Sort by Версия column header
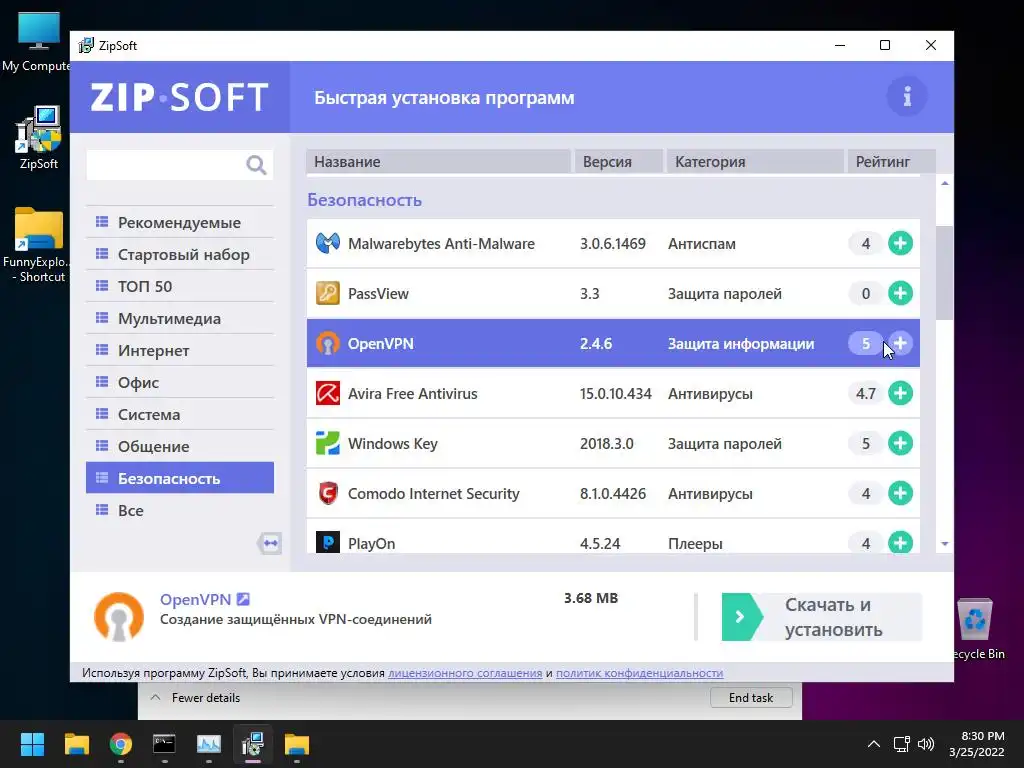 tap(618, 161)
